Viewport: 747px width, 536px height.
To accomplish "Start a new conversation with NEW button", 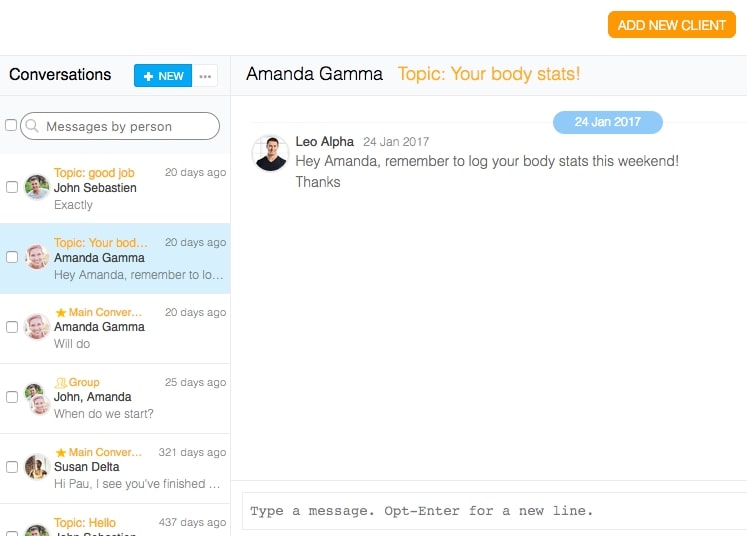I will pyautogui.click(x=163, y=76).
